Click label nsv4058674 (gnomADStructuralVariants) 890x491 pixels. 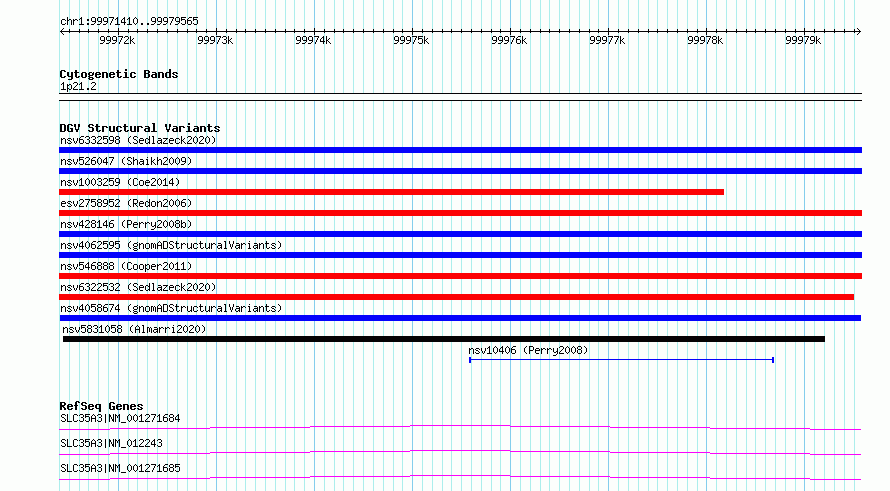pos(171,308)
